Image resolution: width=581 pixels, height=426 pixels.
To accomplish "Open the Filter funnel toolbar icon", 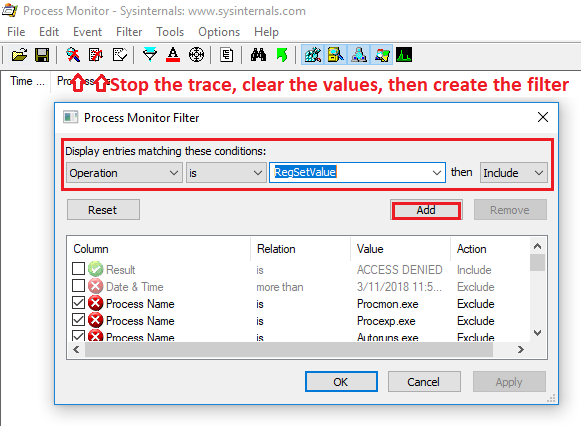I will click(150, 55).
